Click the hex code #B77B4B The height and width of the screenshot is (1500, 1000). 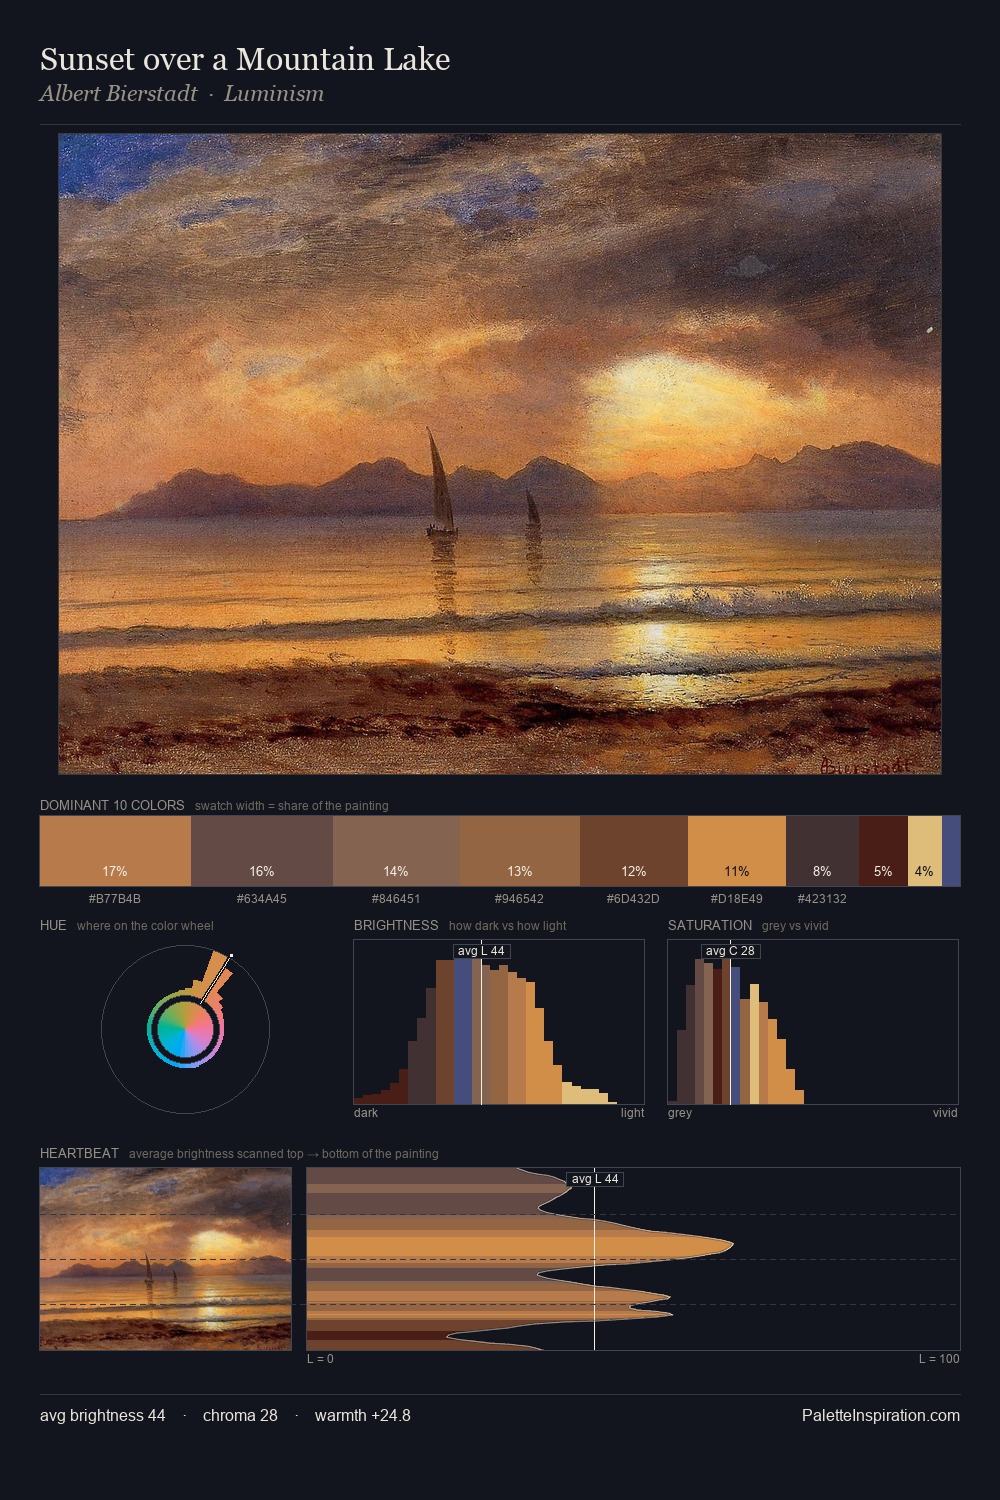coord(115,899)
